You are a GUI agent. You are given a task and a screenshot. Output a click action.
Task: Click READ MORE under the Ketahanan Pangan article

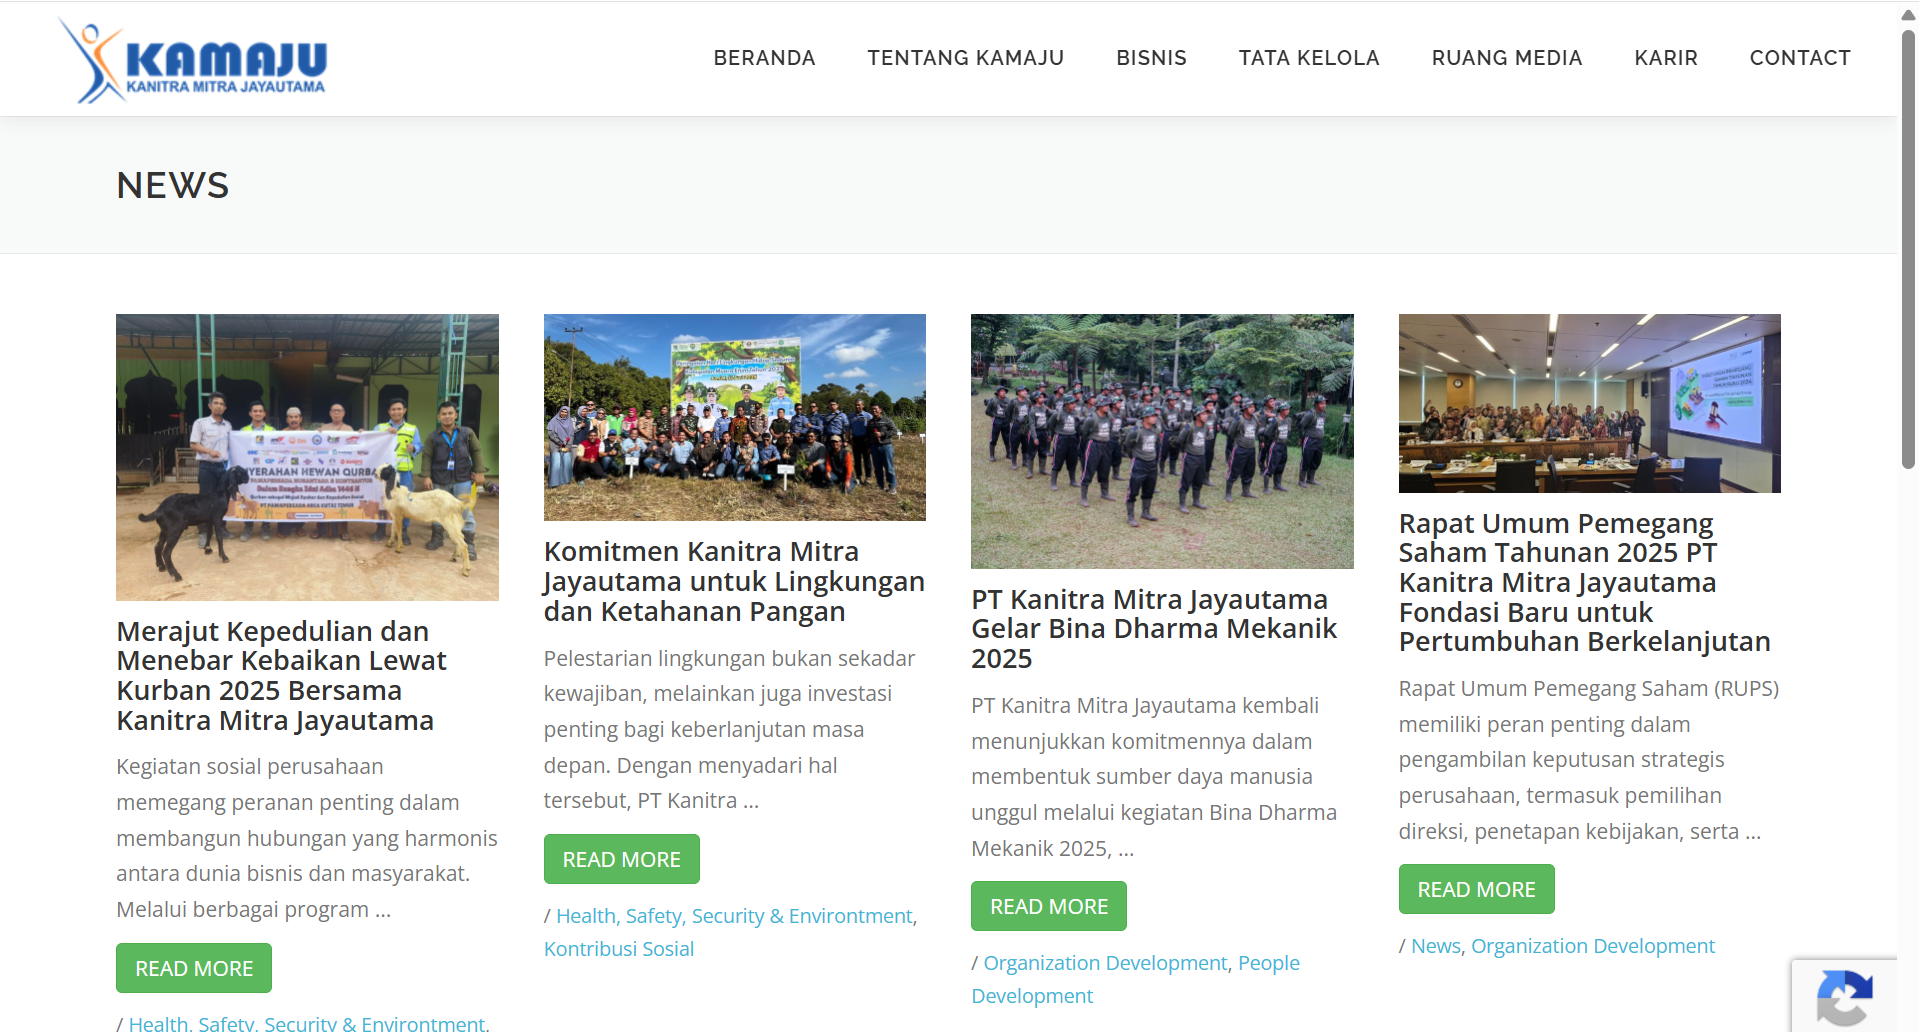[621, 858]
